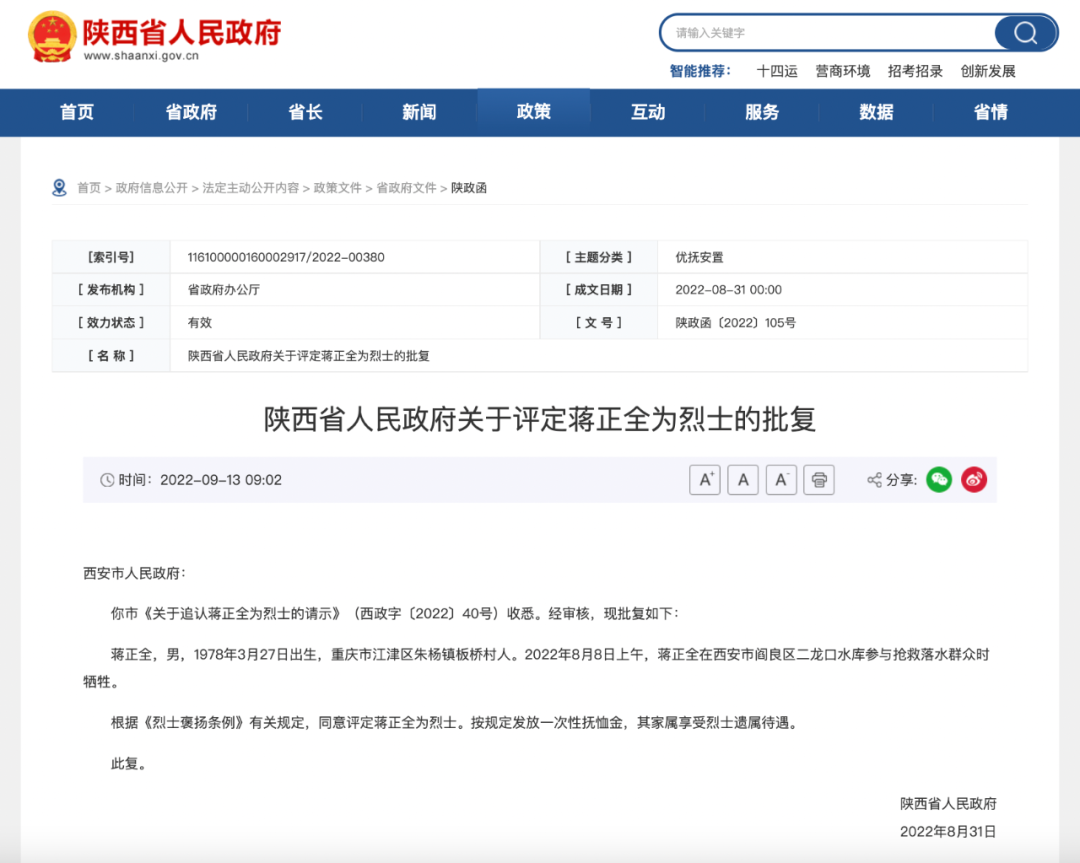Click the breadcrumb location pin icon
1080x863 pixels.
coord(60,187)
